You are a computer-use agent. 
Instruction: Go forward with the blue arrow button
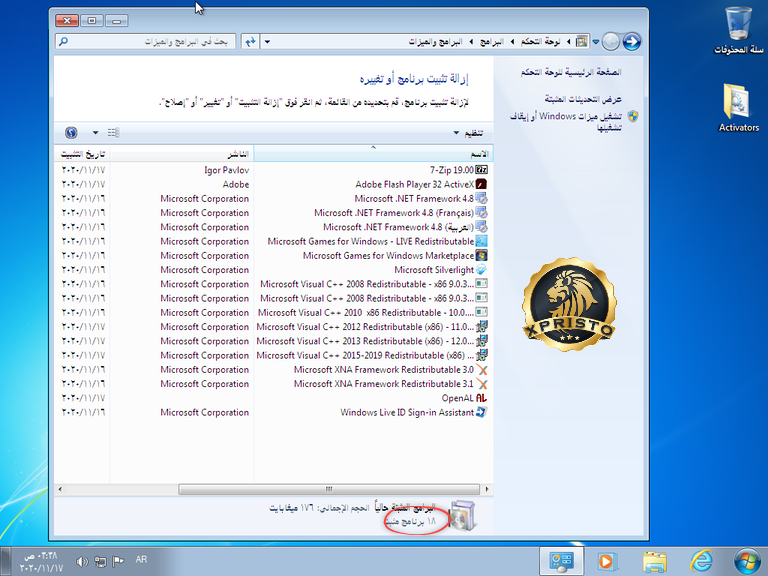tap(632, 42)
